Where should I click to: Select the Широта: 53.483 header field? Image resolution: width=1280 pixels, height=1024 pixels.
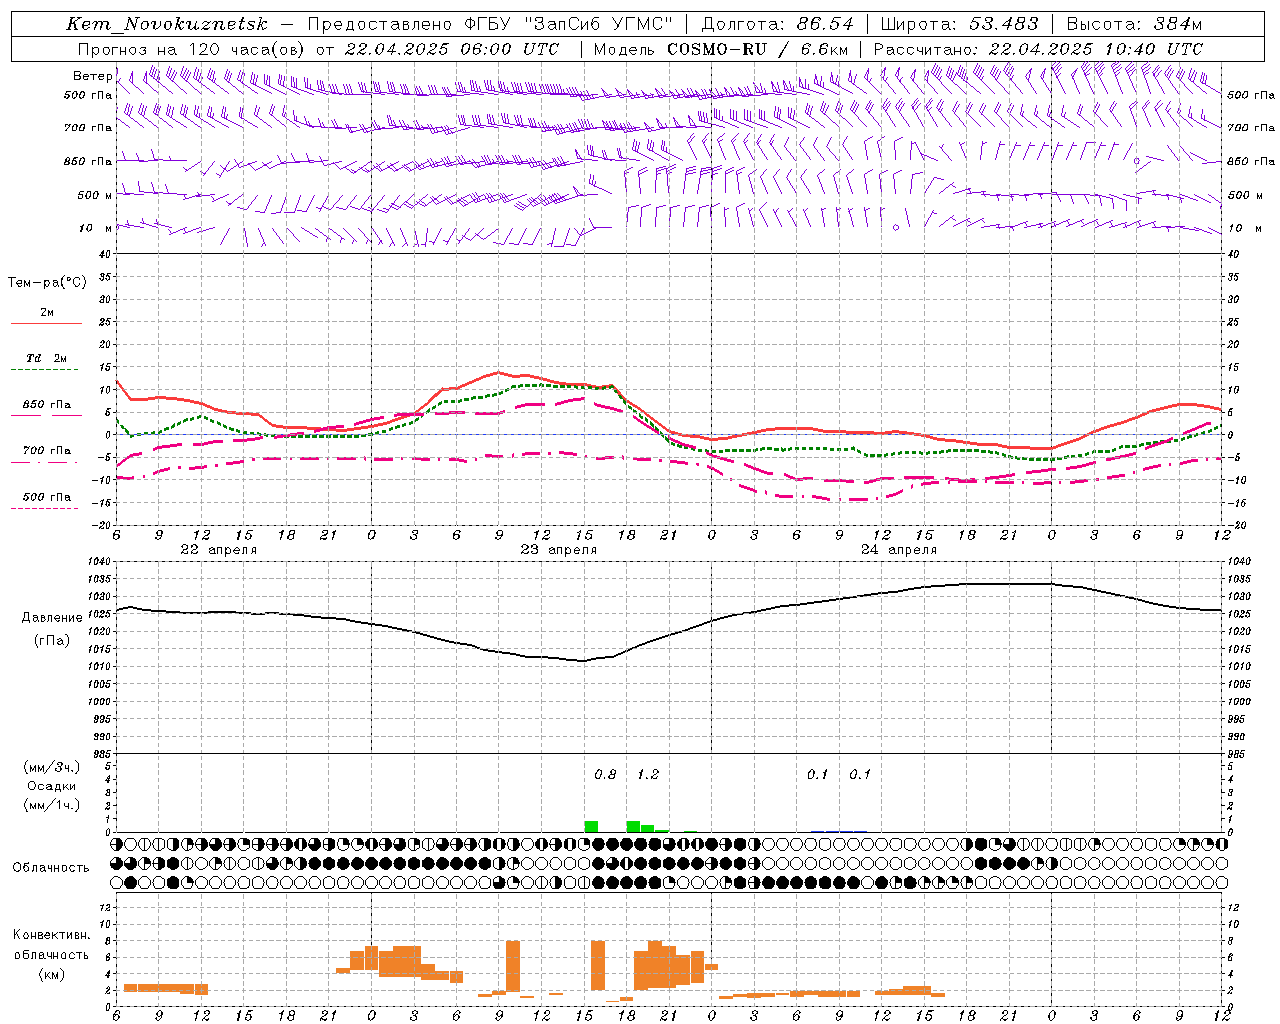pos(959,24)
